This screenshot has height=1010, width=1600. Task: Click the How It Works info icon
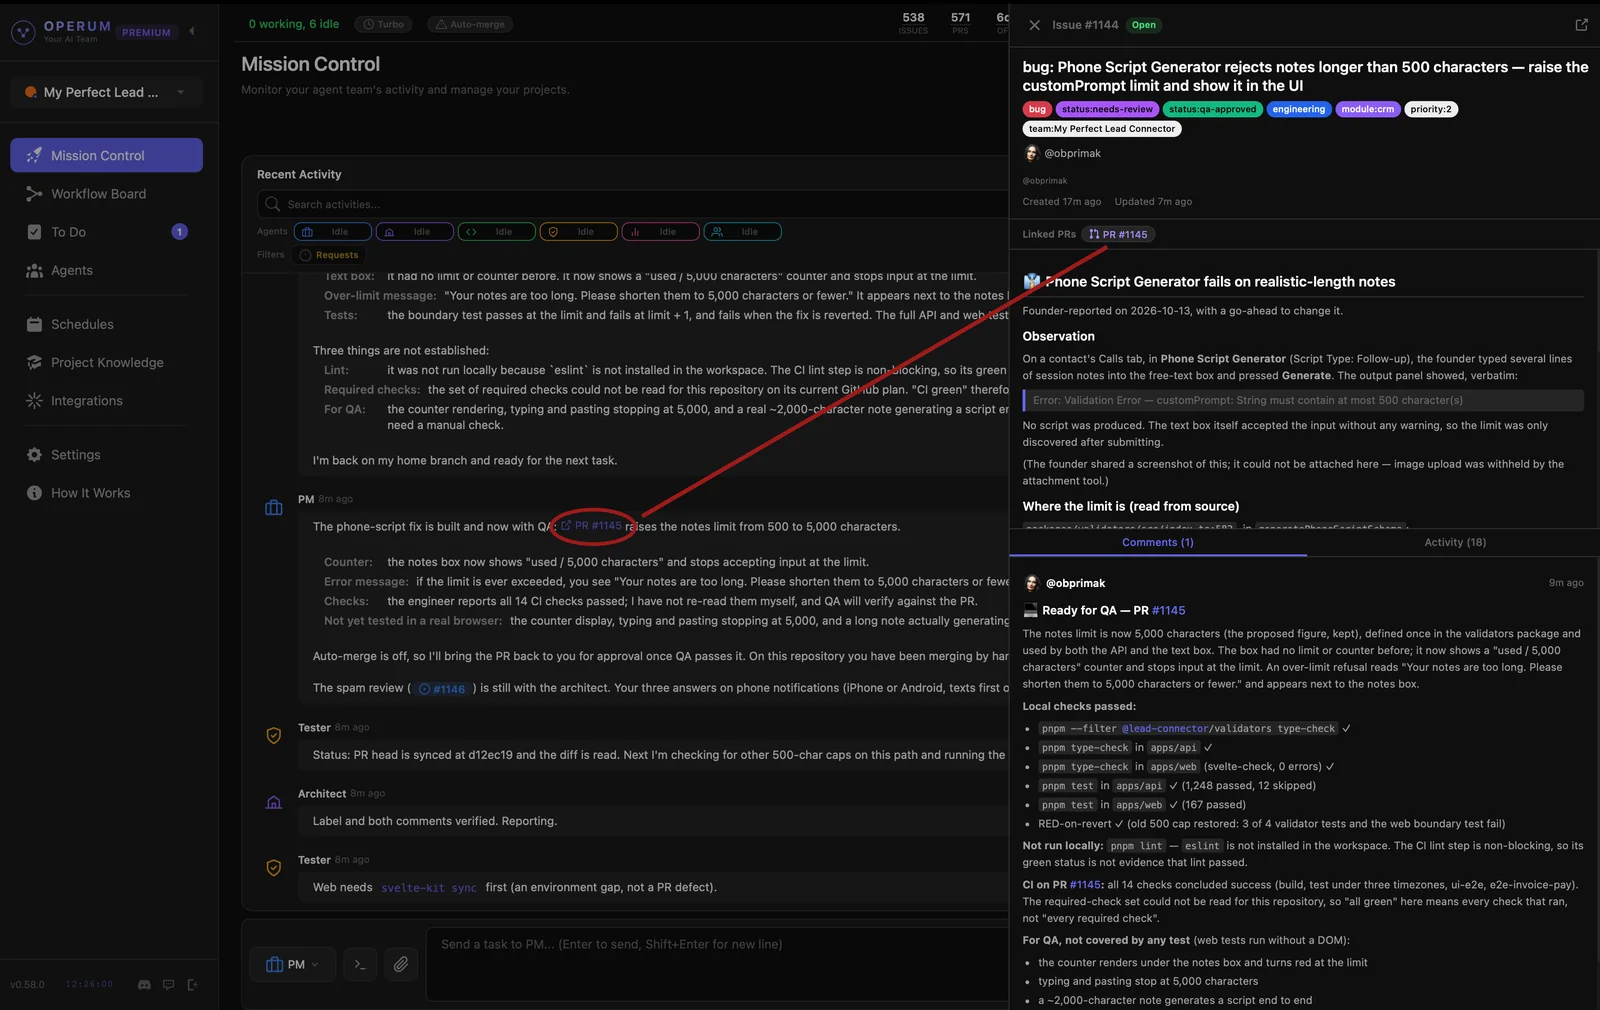34,493
